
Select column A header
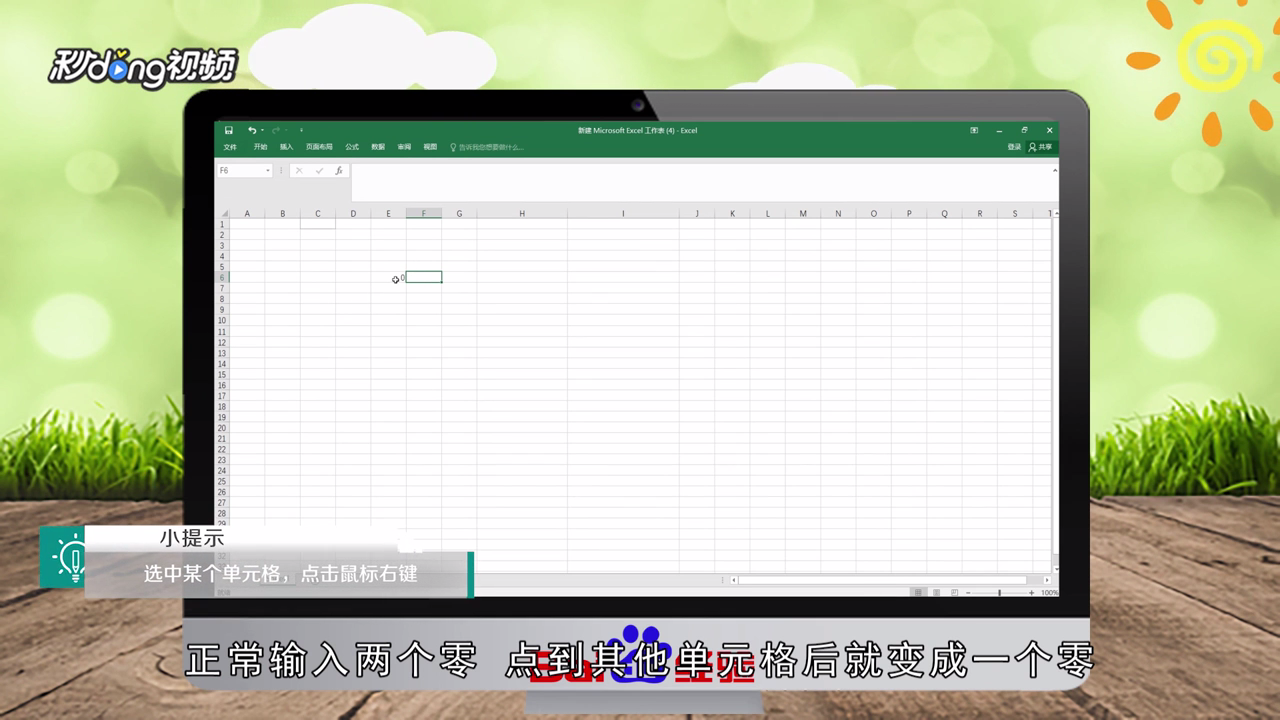pyautogui.click(x=247, y=214)
